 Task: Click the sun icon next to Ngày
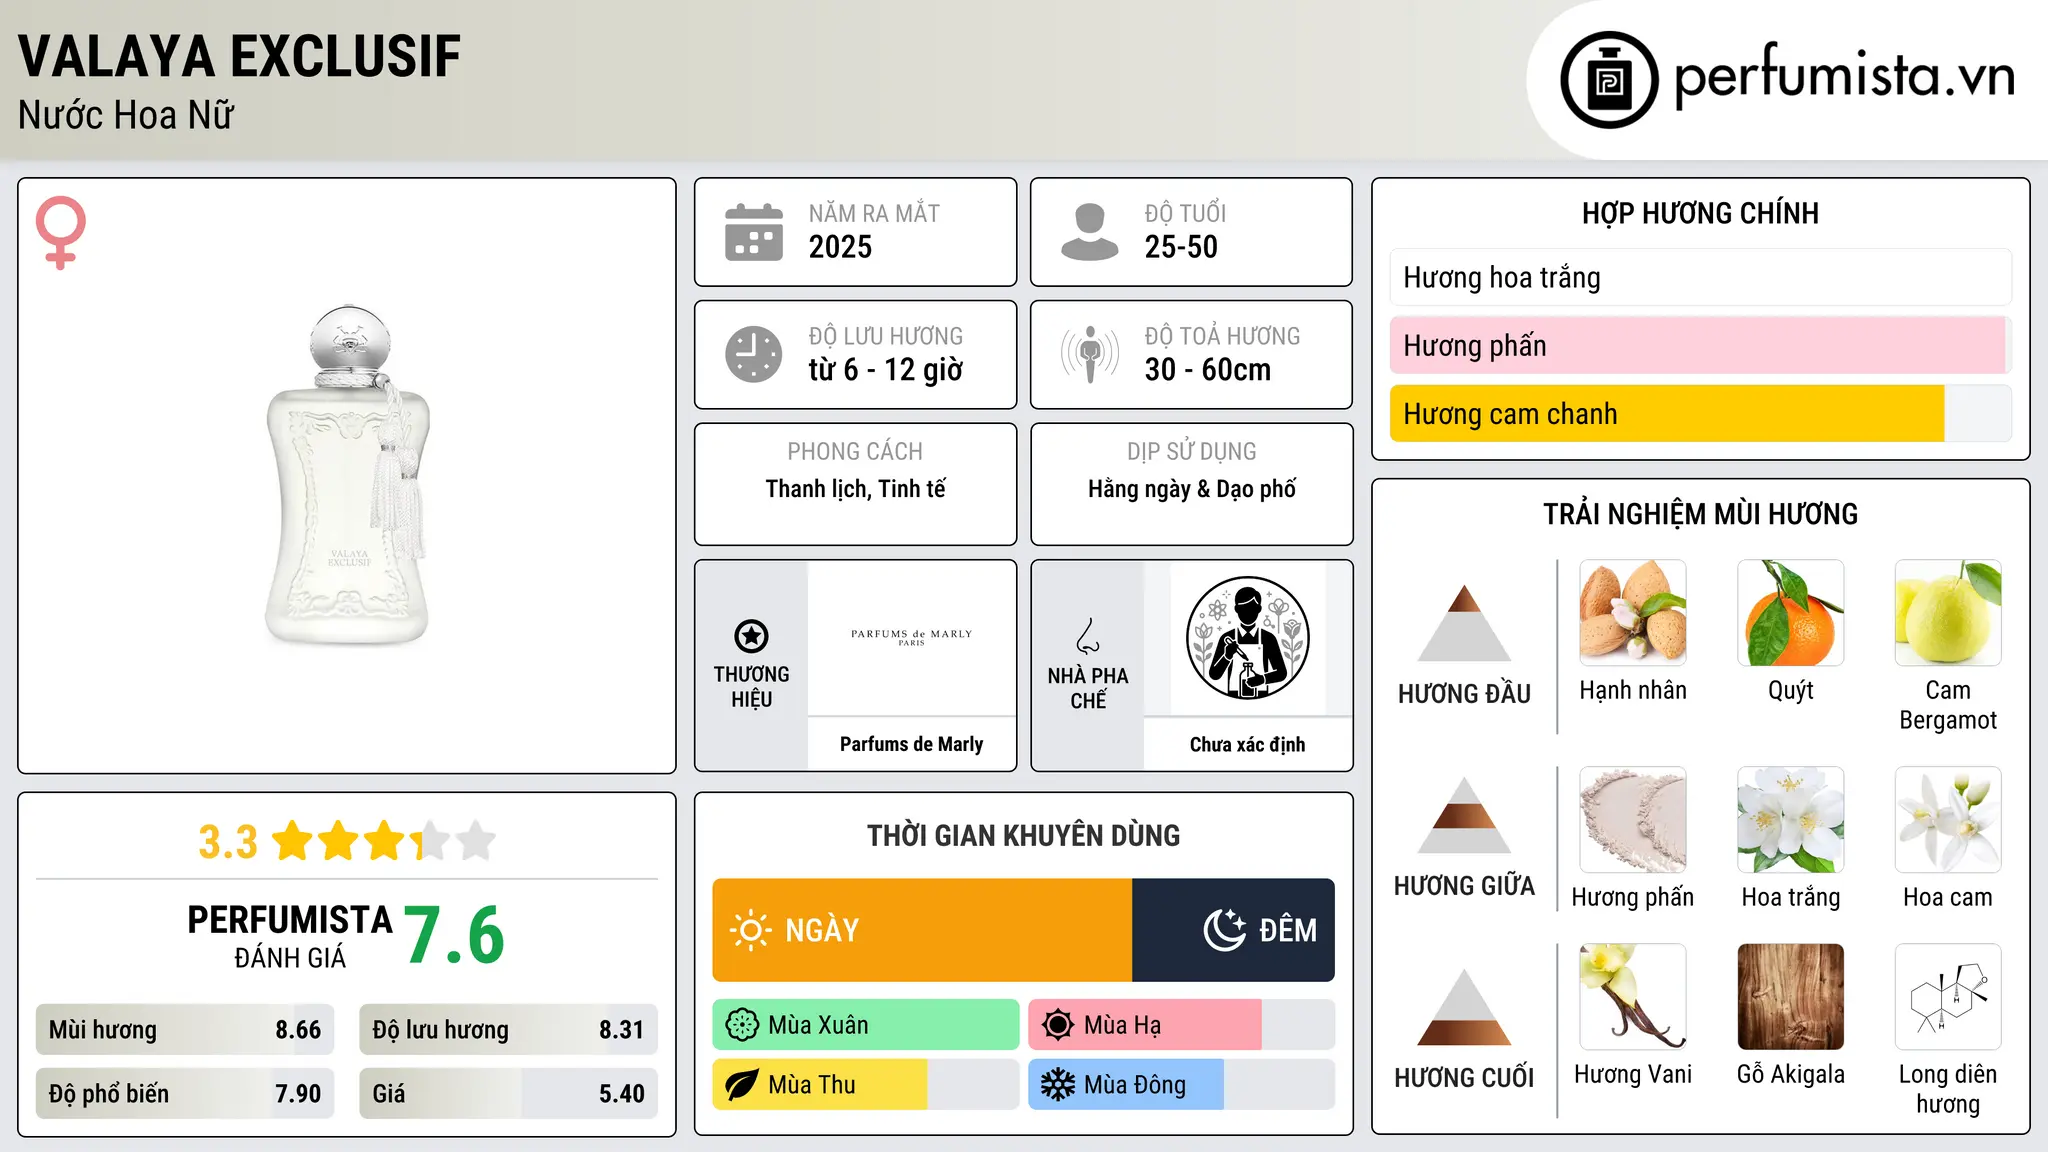(750, 930)
